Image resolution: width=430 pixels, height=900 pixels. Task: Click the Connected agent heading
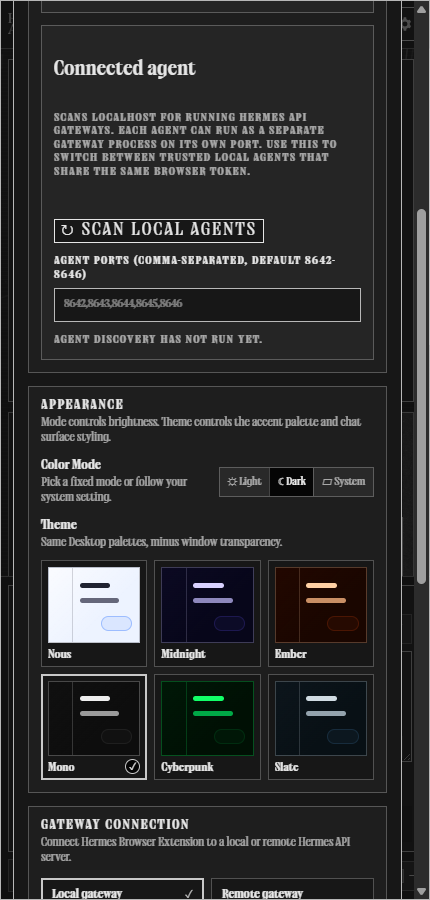125,68
